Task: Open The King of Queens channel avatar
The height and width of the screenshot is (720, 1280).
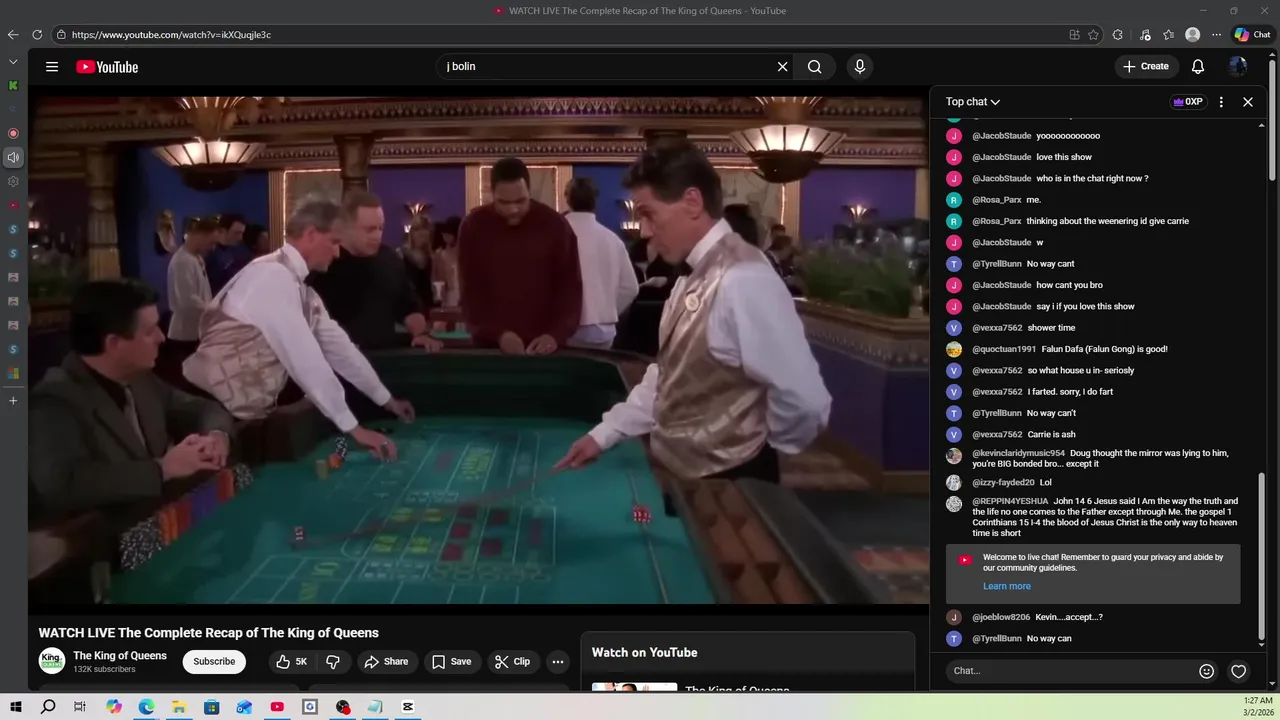Action: tap(52, 661)
